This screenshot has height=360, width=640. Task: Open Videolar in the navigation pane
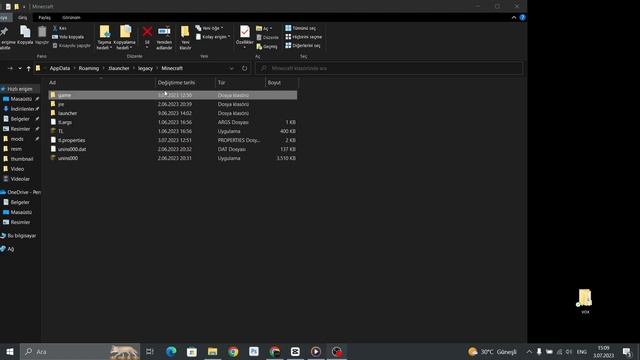click(x=20, y=179)
